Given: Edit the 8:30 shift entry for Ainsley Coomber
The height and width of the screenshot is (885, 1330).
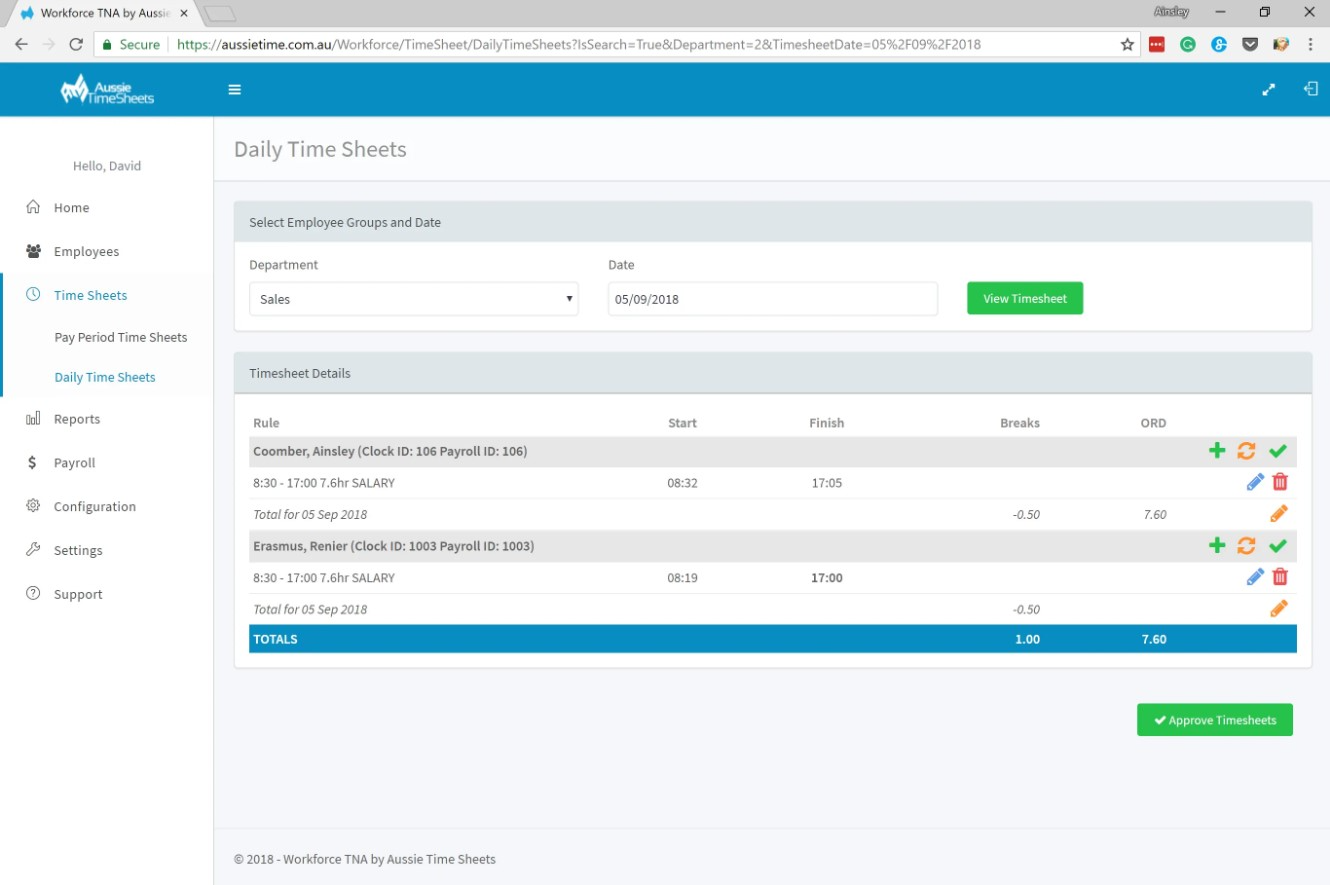Looking at the screenshot, I should (1254, 481).
